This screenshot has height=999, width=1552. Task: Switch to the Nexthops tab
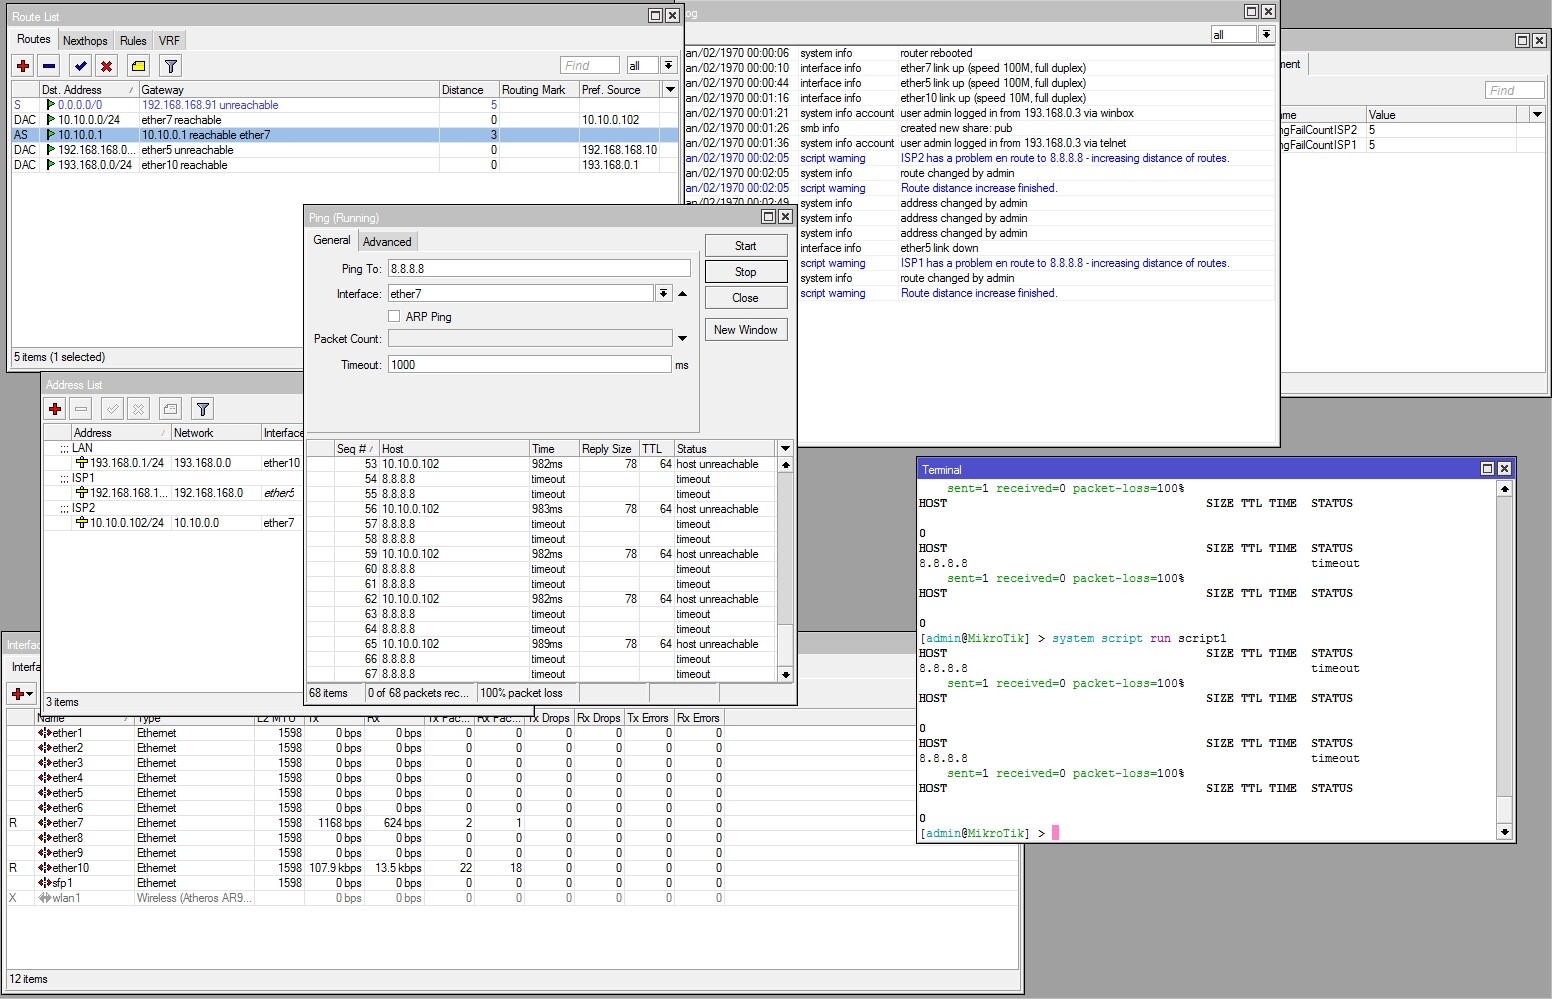tap(85, 40)
